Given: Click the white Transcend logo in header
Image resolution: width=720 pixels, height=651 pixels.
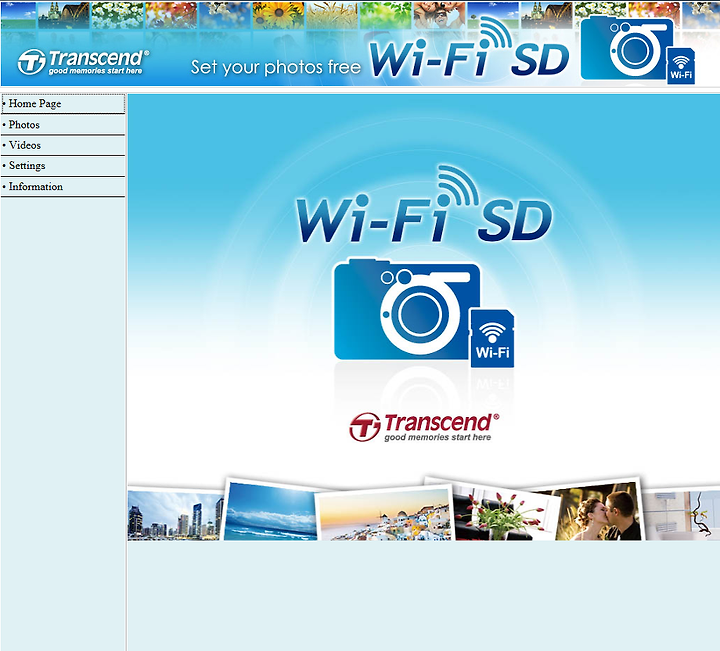Looking at the screenshot, I should pos(83,62).
